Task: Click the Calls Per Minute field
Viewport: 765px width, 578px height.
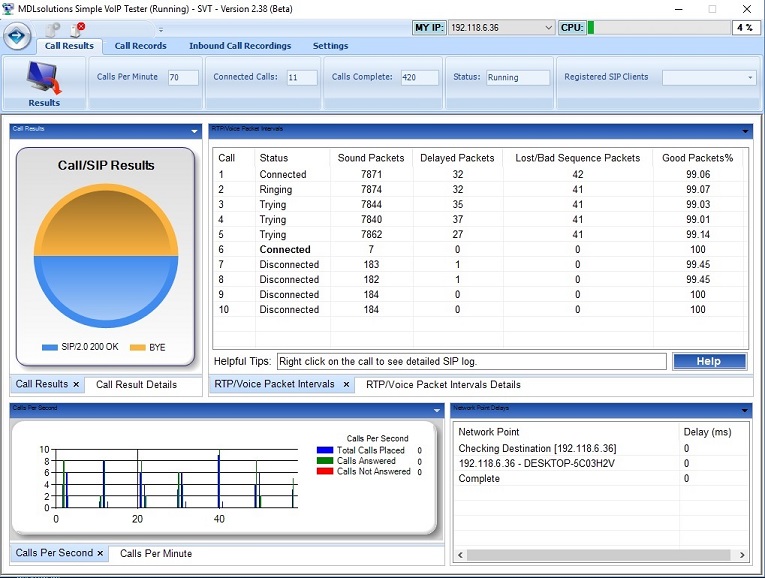Action: [x=183, y=77]
